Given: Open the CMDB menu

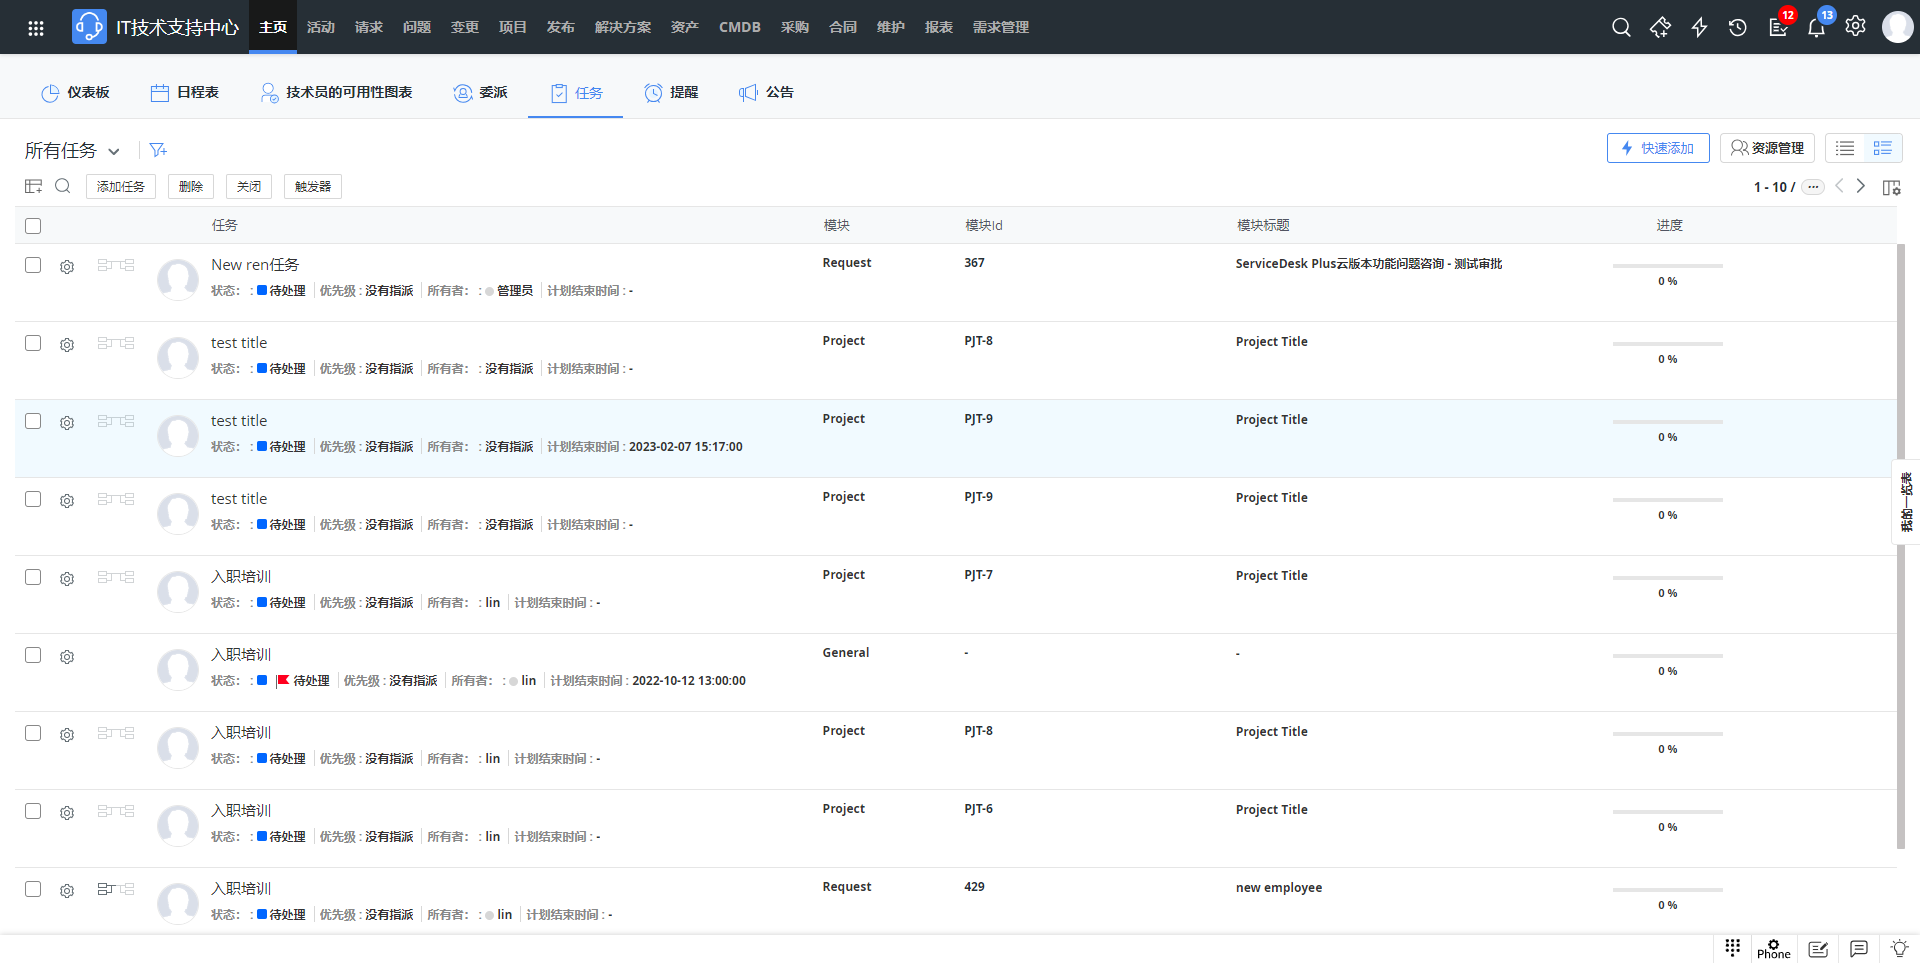Looking at the screenshot, I should [740, 27].
